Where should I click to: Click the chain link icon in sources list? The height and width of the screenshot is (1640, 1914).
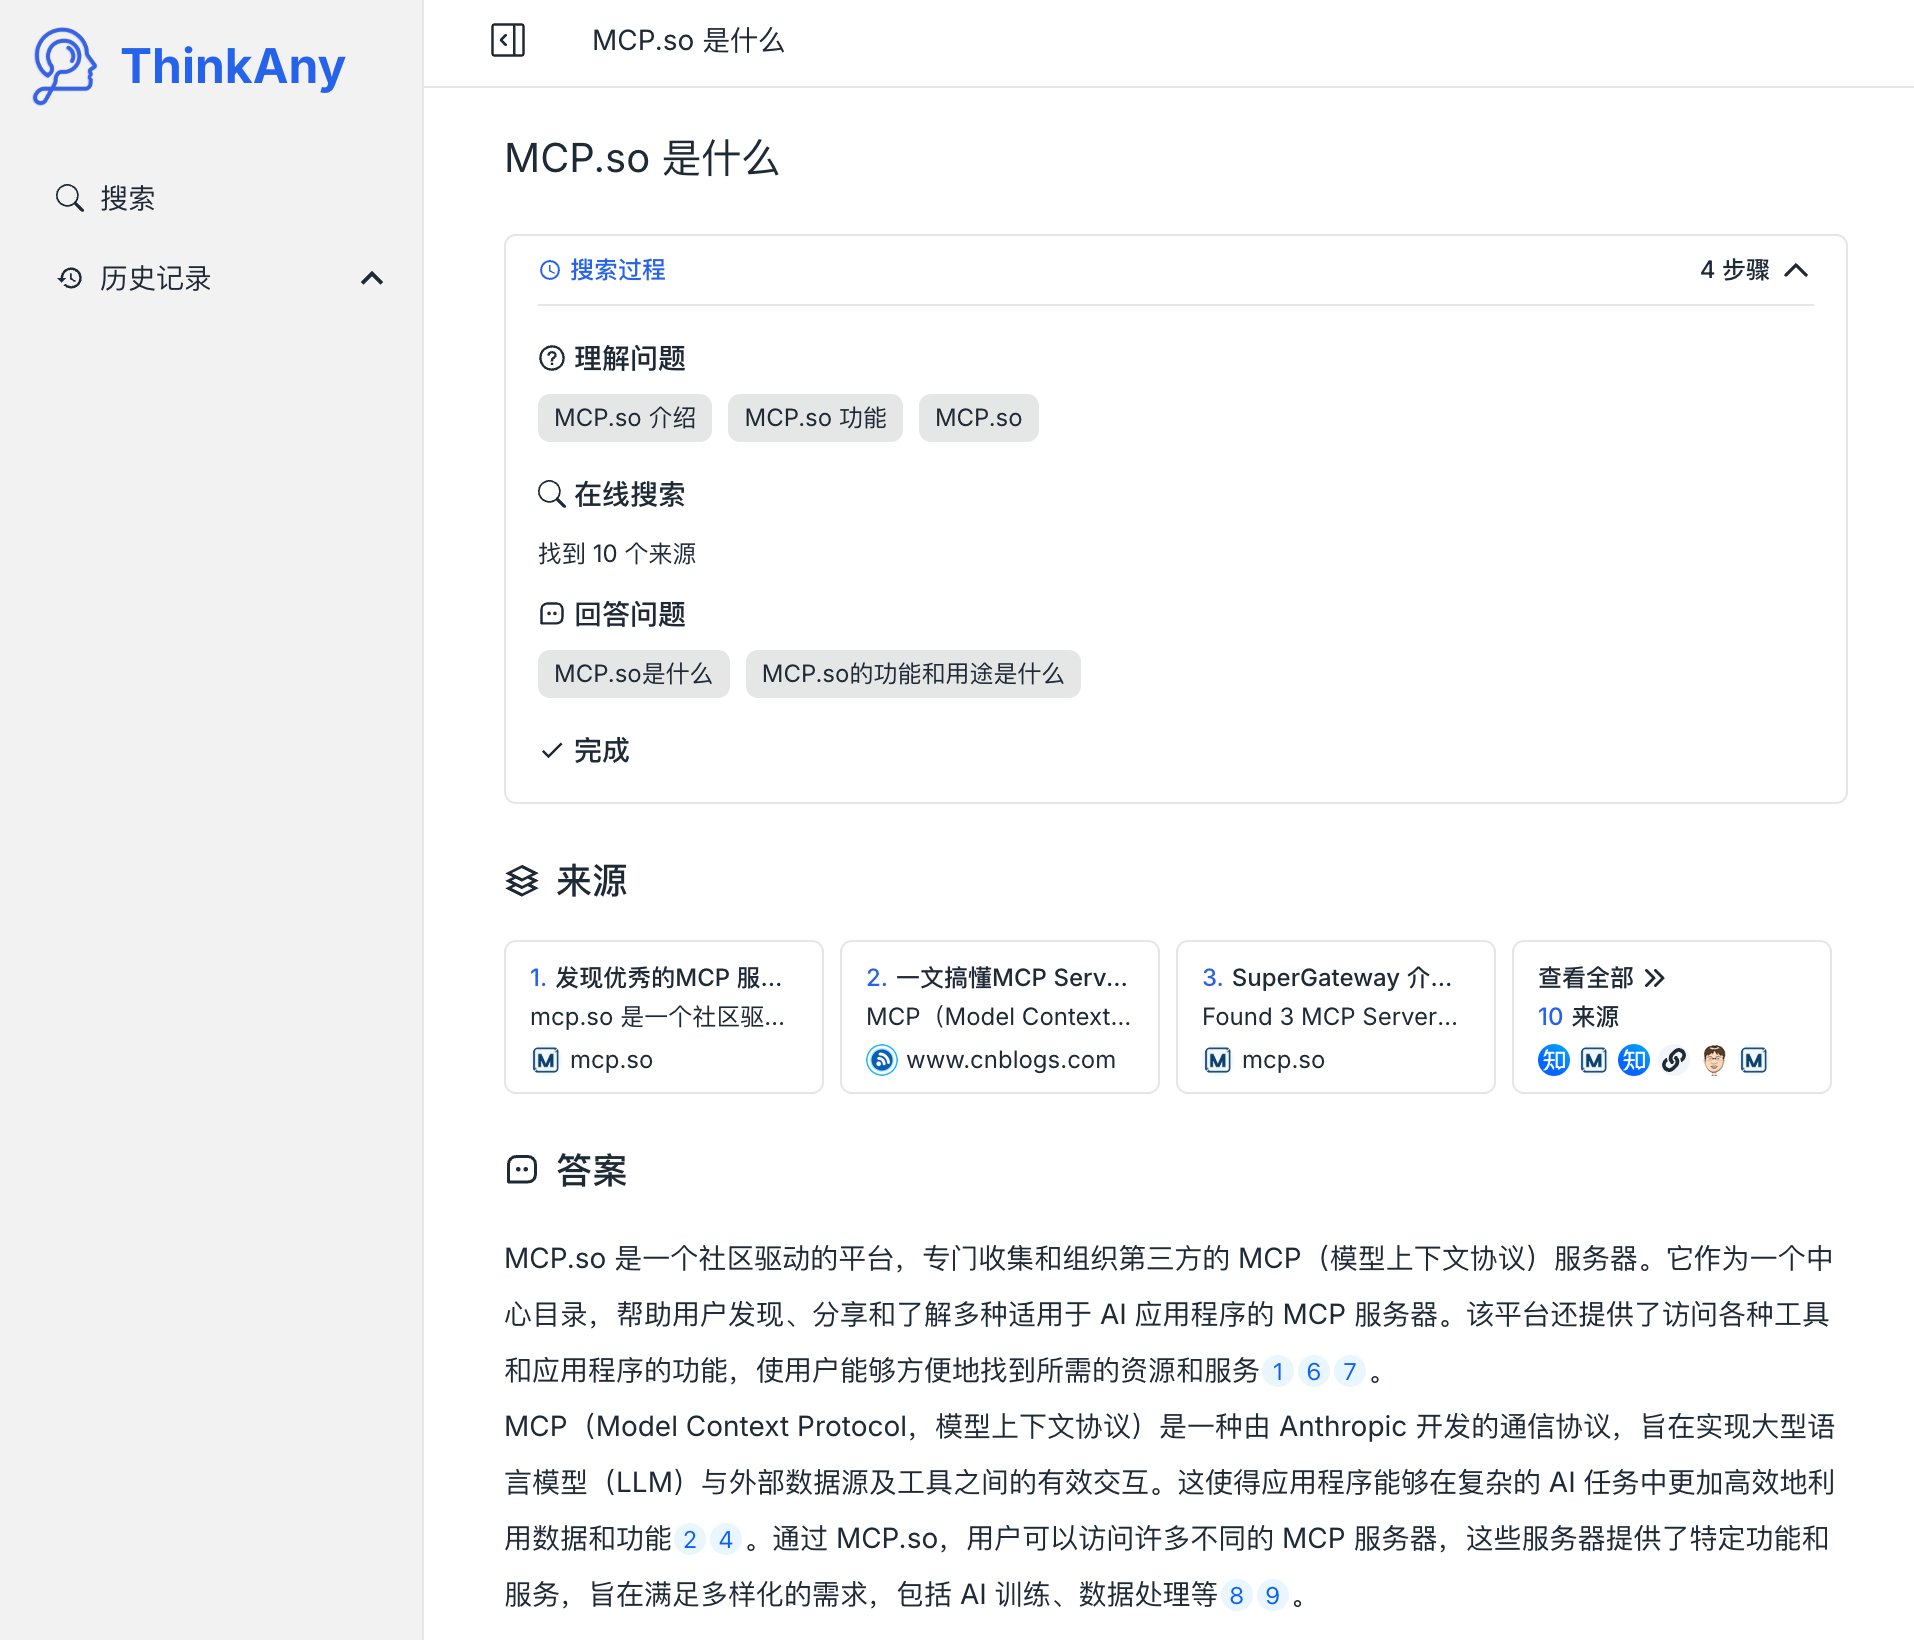pos(1674,1060)
